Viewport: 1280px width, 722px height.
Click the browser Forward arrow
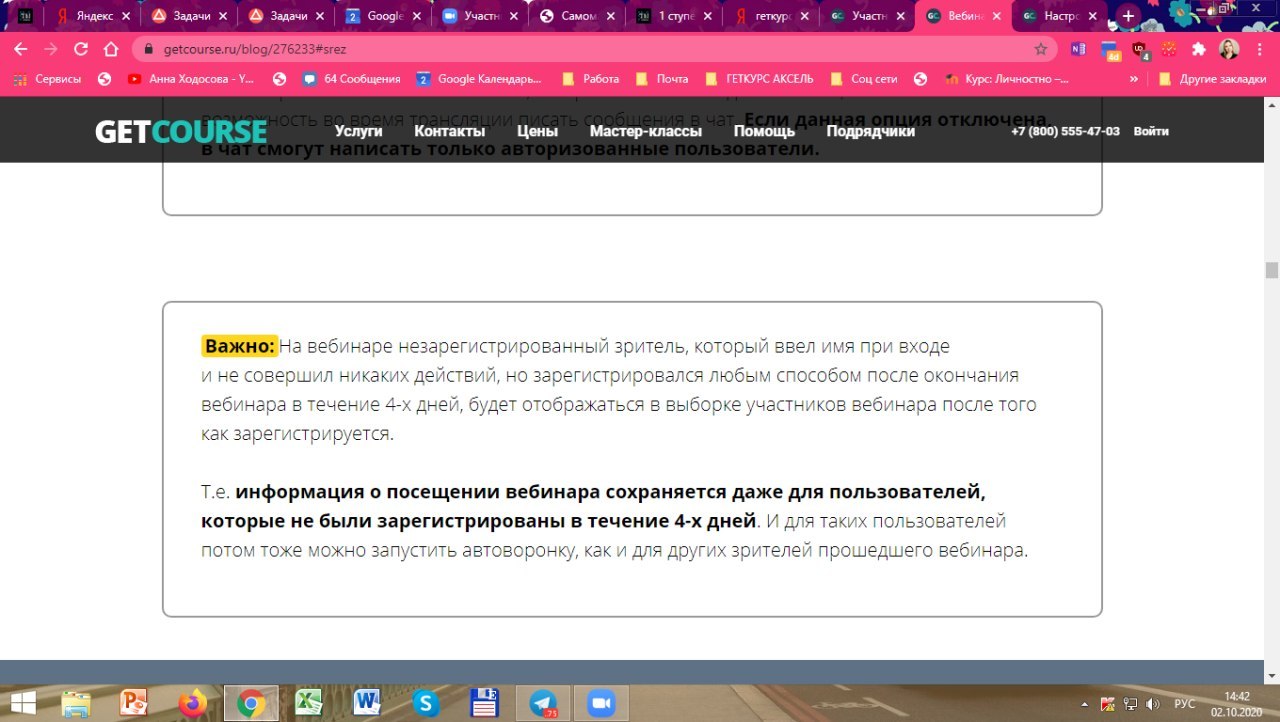click(50, 49)
